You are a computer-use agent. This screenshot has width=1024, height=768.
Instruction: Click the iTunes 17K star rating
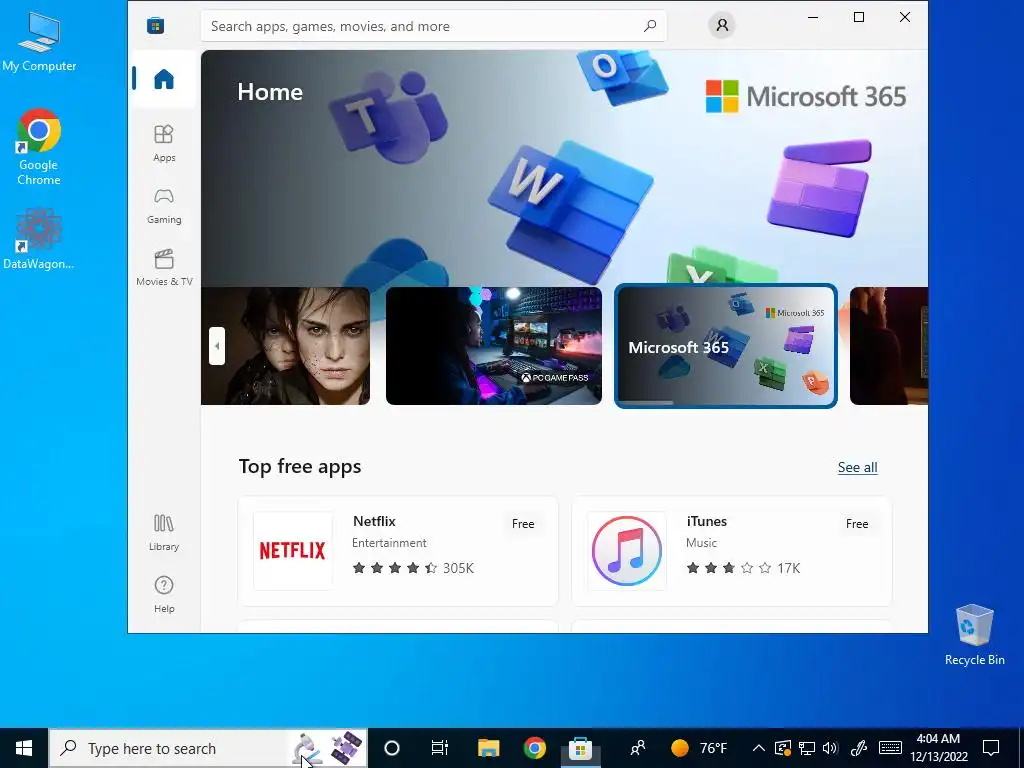pos(743,568)
